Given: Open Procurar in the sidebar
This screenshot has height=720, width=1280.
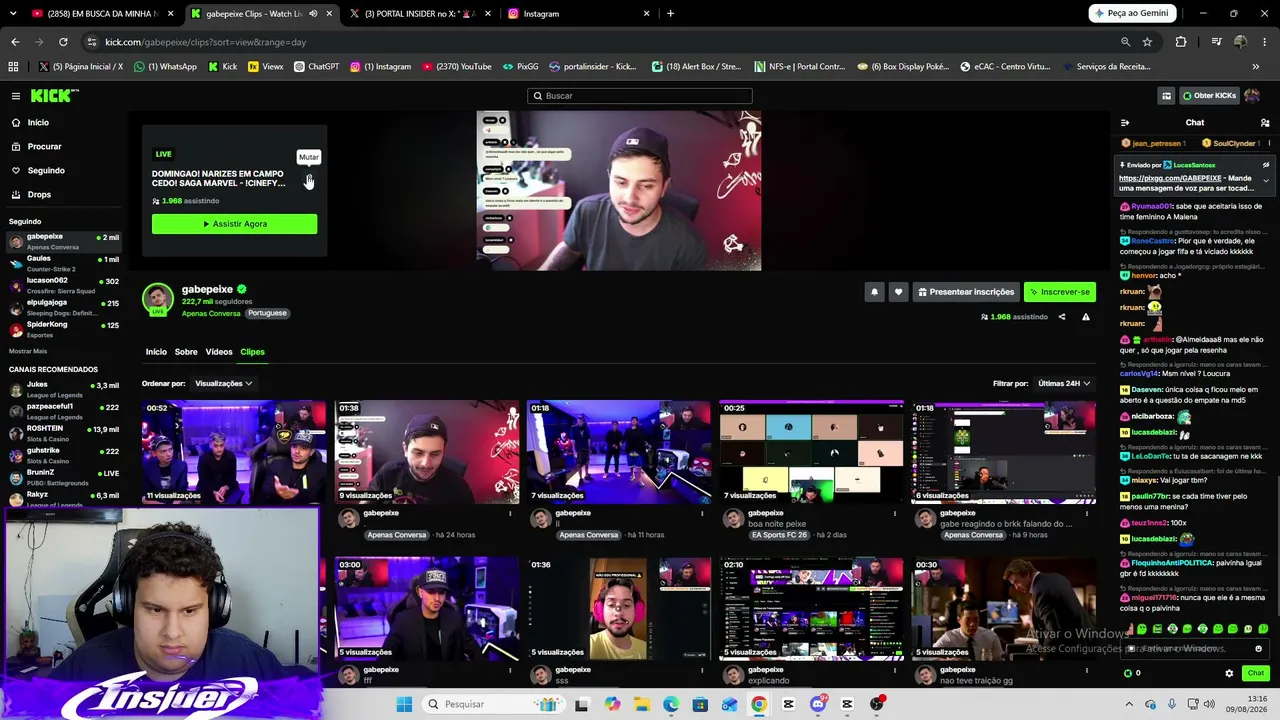Looking at the screenshot, I should pos(64,146).
